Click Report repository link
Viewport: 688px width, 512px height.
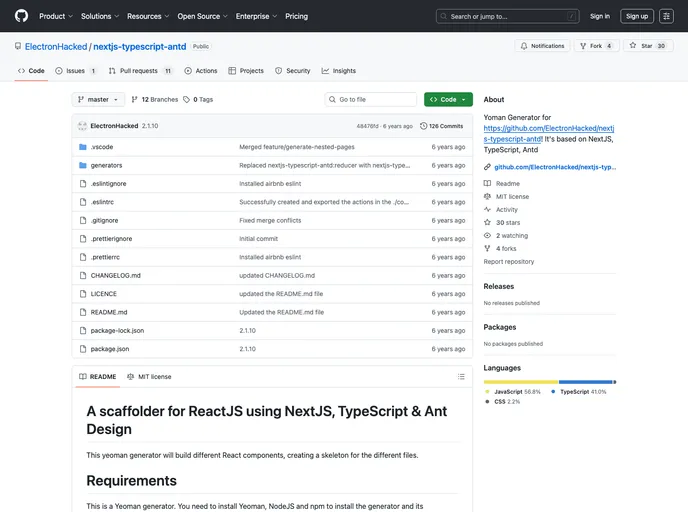[509, 261]
